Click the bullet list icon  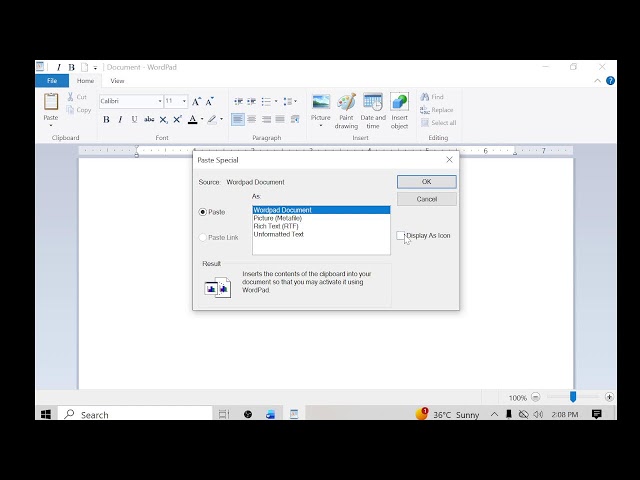pos(266,101)
